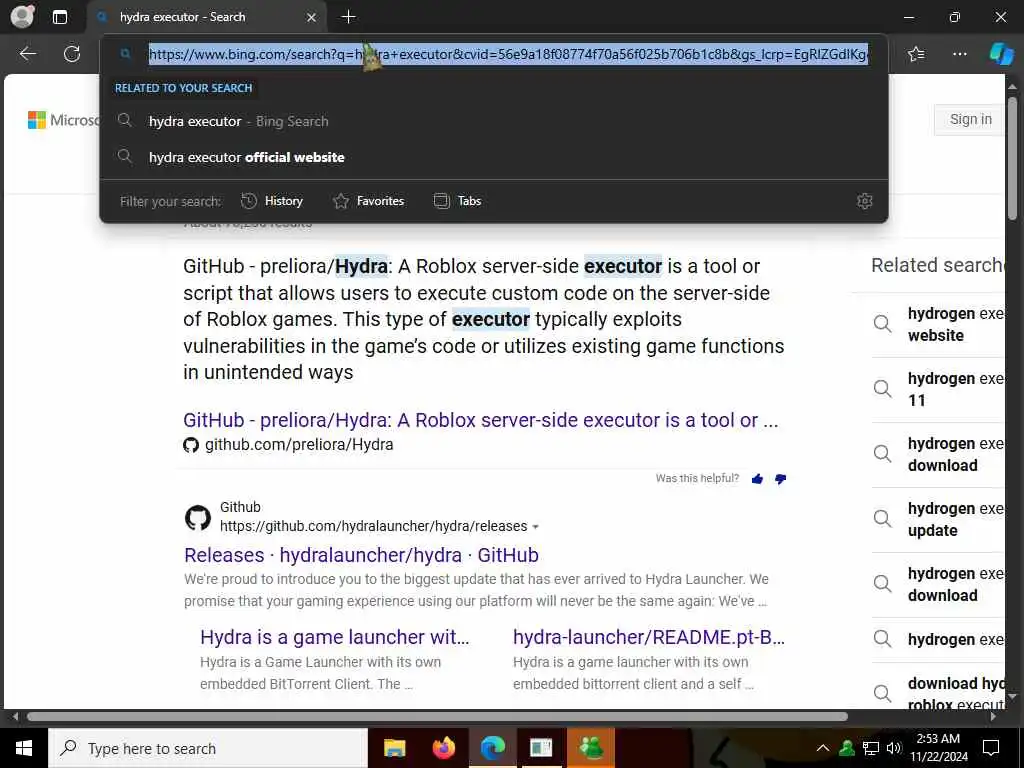
Task: Click the Github favicon of releases result
Action: (x=198, y=517)
